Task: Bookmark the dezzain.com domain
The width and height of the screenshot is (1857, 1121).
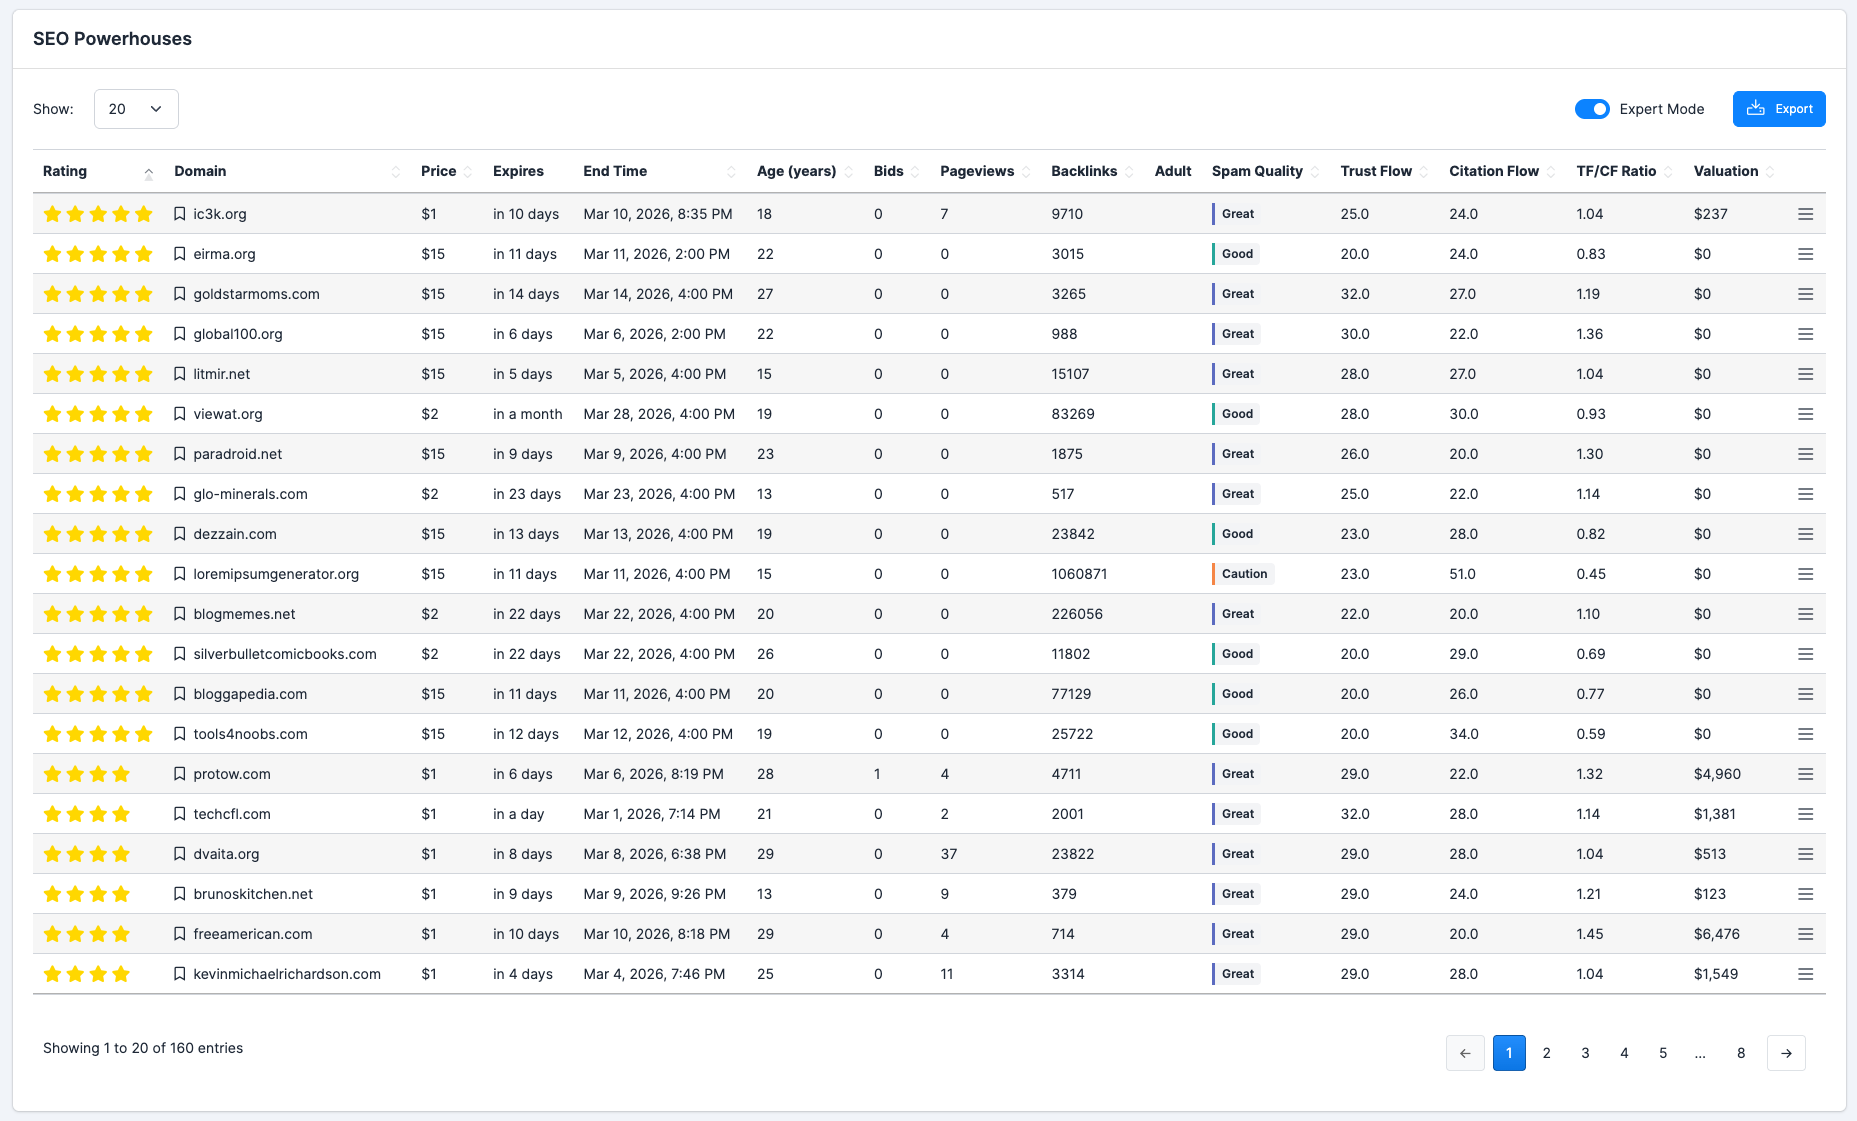Action: click(180, 533)
